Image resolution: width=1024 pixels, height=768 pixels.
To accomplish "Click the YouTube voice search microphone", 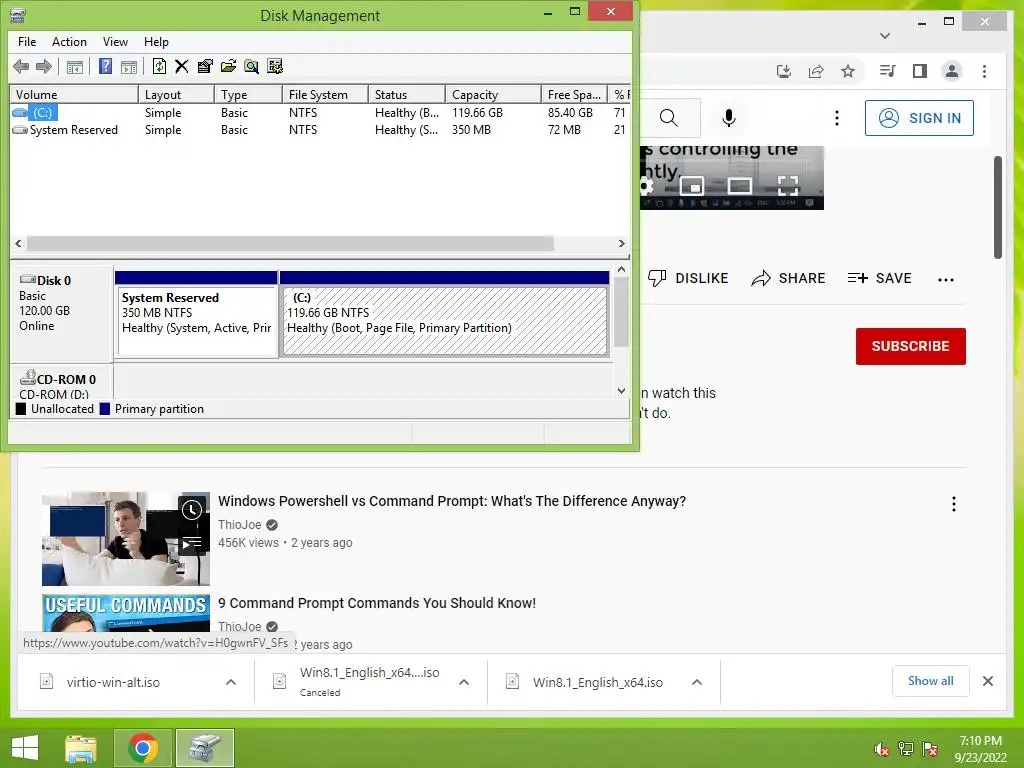I will tap(729, 118).
